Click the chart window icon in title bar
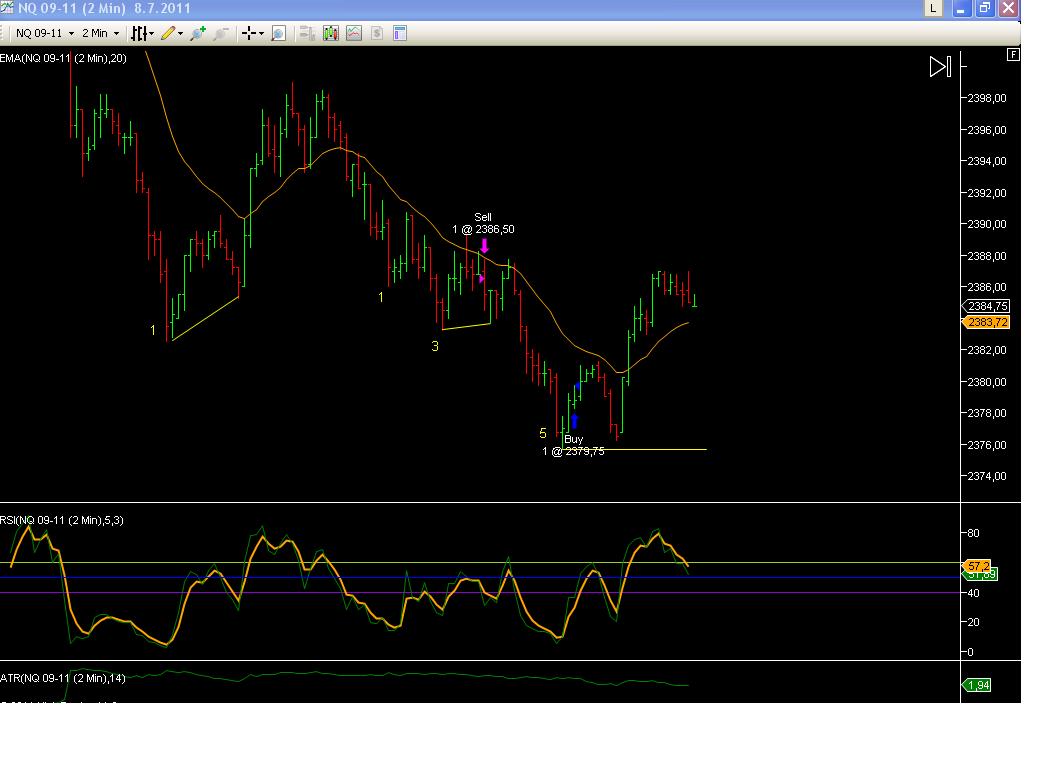 coord(7,7)
